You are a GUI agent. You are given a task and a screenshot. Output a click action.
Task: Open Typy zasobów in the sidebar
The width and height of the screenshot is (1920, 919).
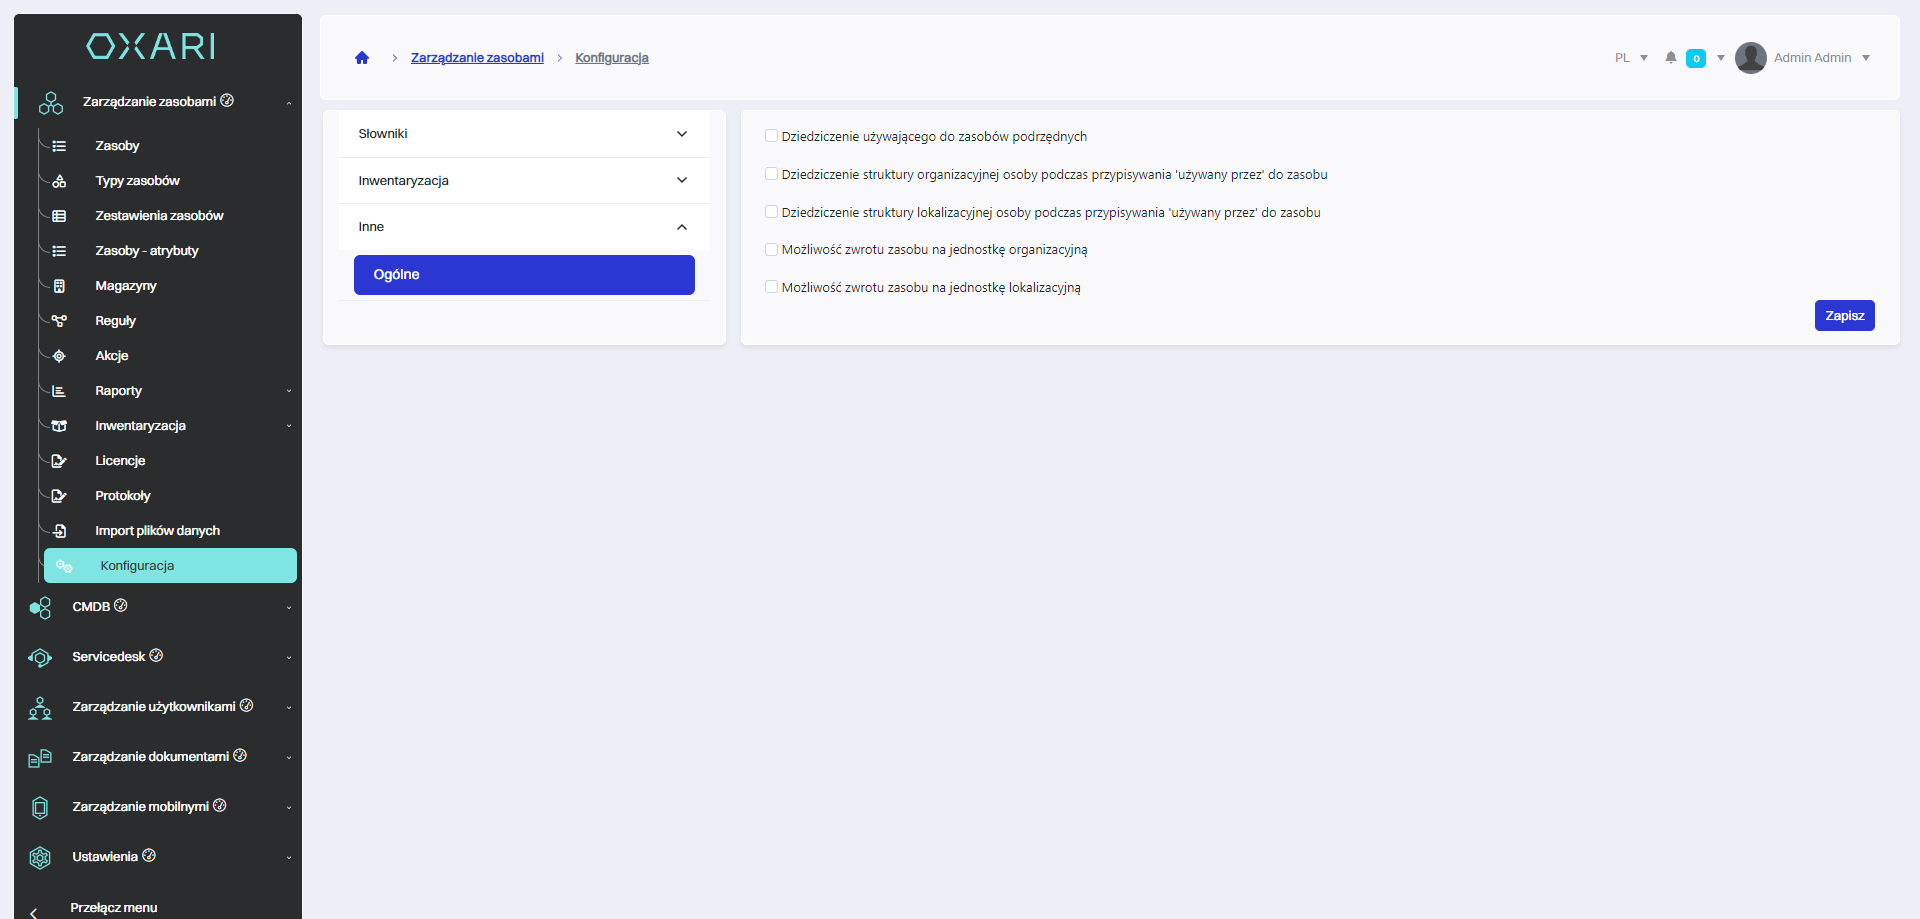[137, 181]
